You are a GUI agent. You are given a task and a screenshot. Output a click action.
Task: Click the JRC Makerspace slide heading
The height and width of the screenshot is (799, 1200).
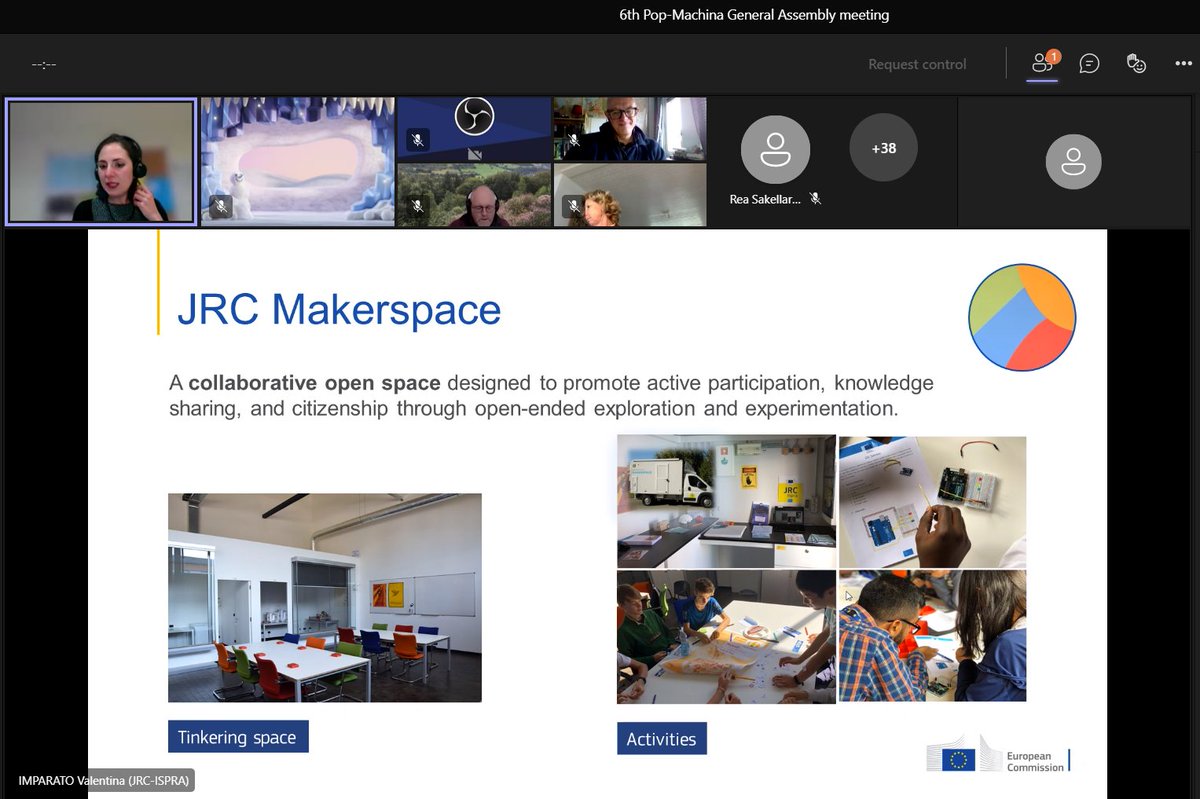click(339, 309)
